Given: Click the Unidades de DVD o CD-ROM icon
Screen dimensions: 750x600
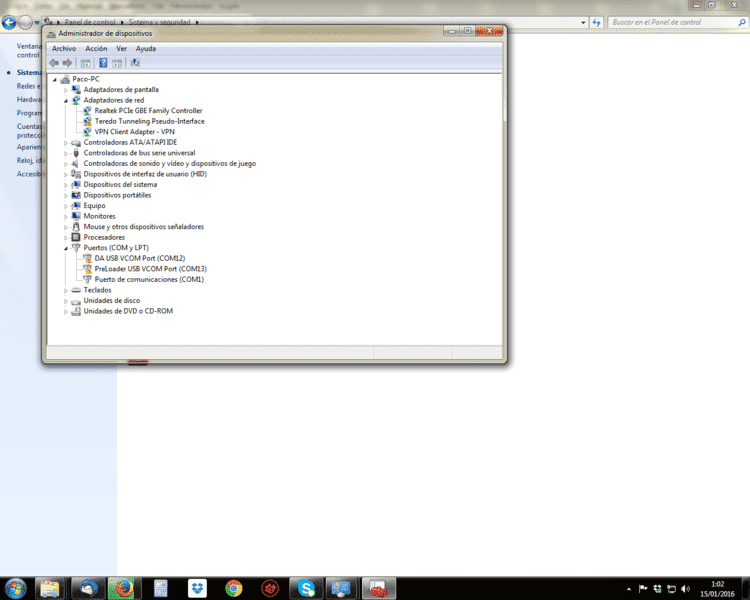Looking at the screenshot, I should pos(76,311).
